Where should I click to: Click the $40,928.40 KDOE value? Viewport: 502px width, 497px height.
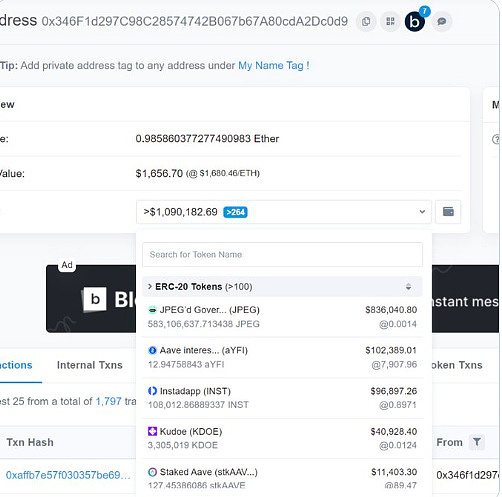[x=394, y=431]
